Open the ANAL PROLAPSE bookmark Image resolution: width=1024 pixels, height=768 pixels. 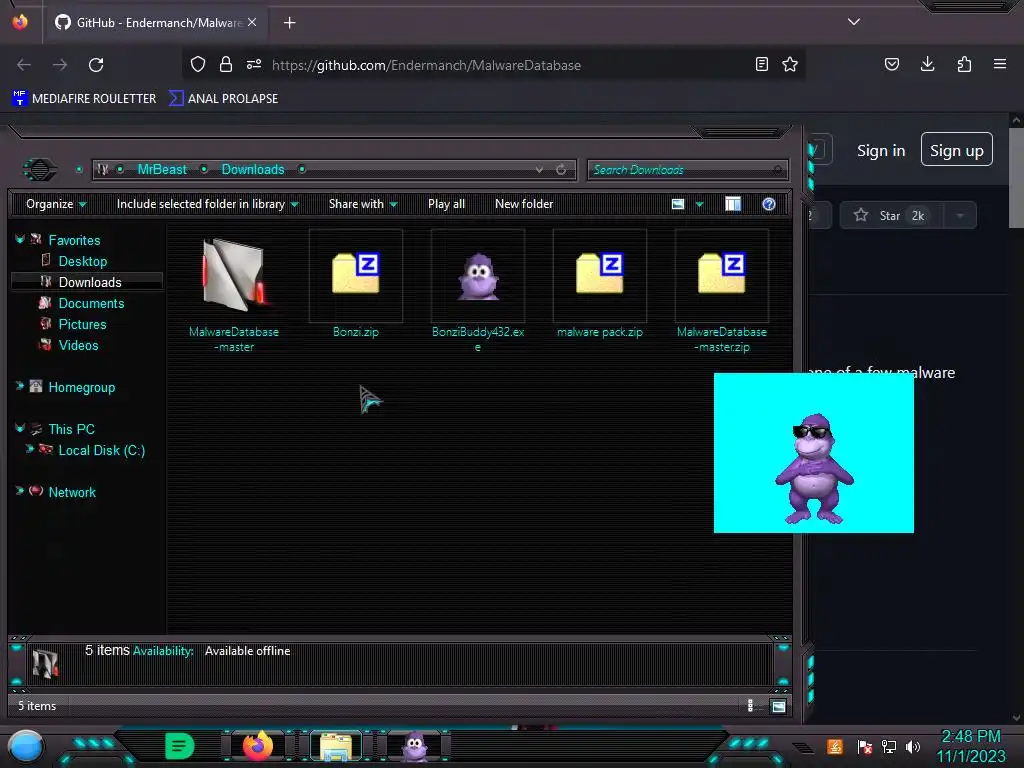[x=223, y=99]
